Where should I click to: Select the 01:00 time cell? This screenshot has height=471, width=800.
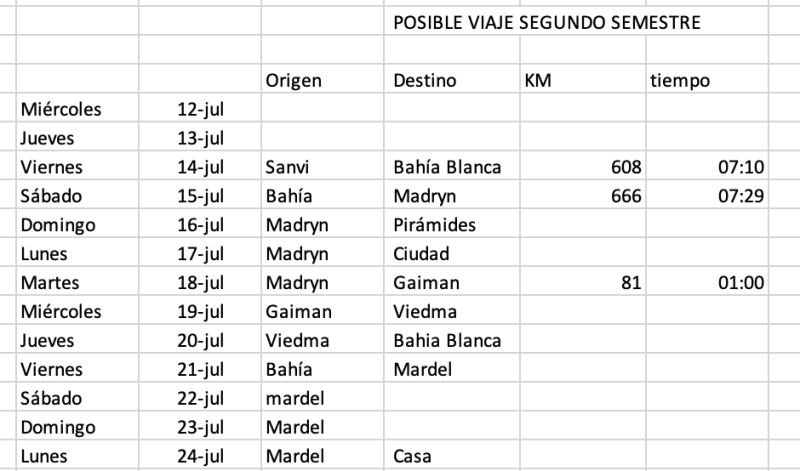click(707, 282)
